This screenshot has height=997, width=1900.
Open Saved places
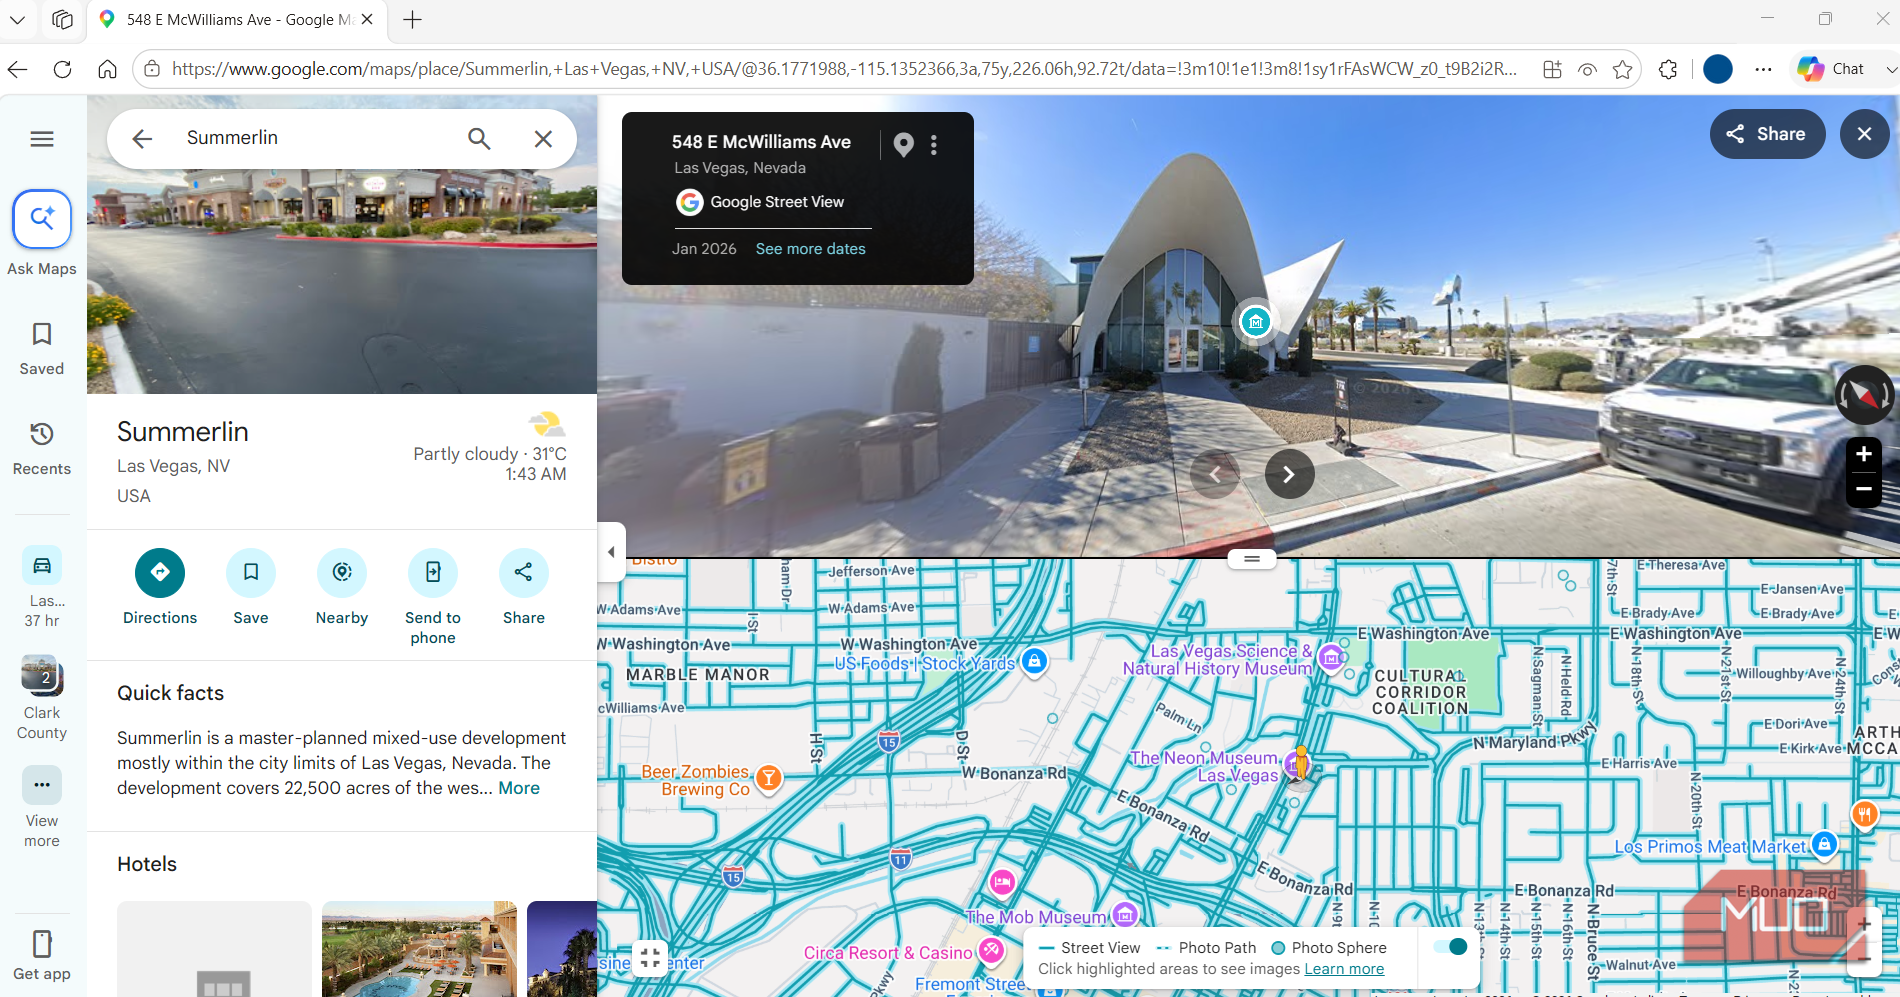coord(42,348)
